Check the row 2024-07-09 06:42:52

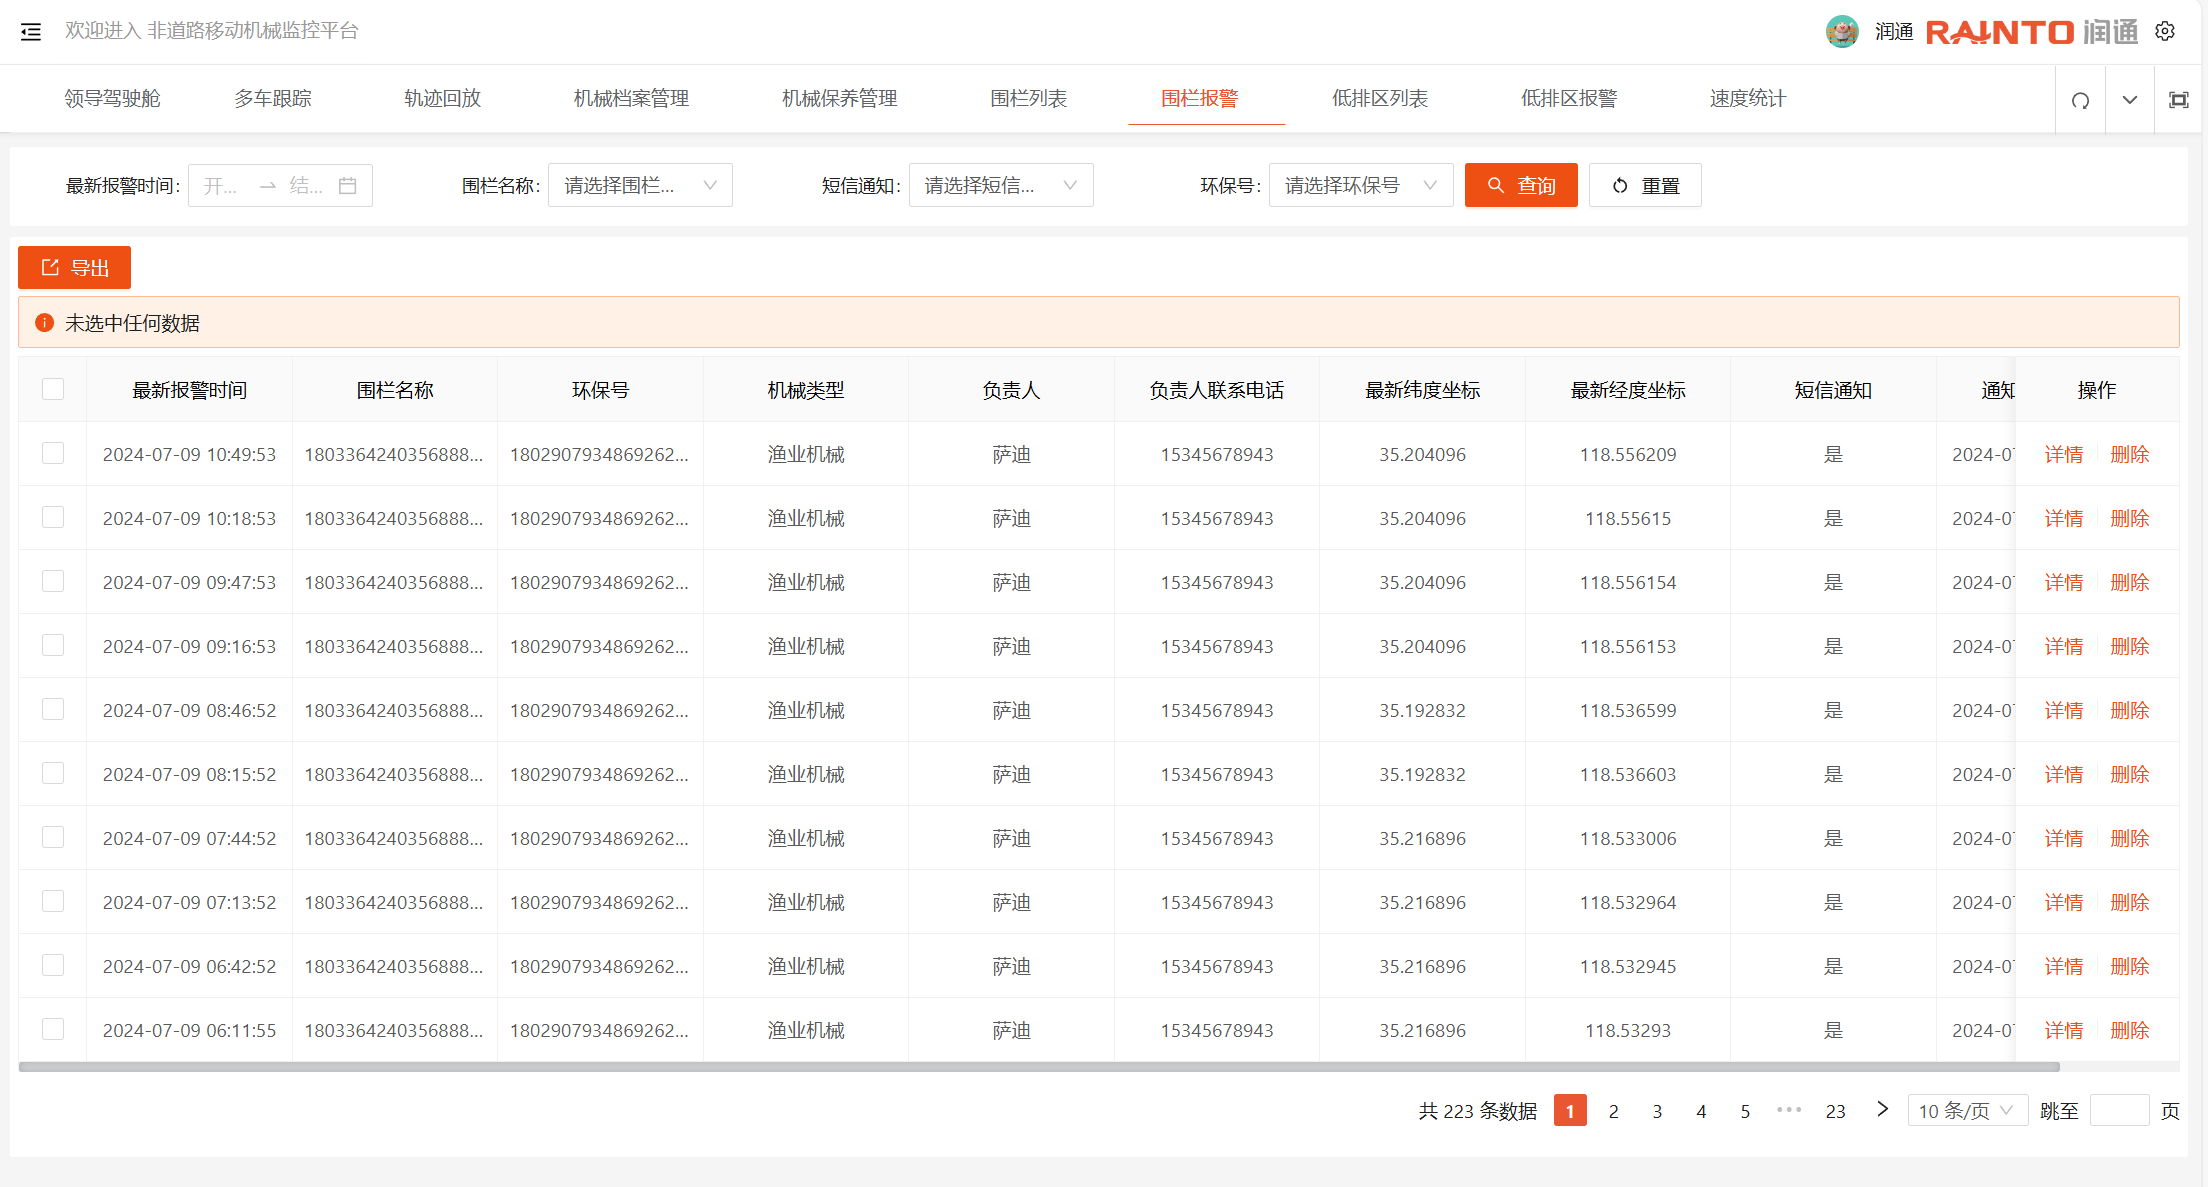coord(53,965)
